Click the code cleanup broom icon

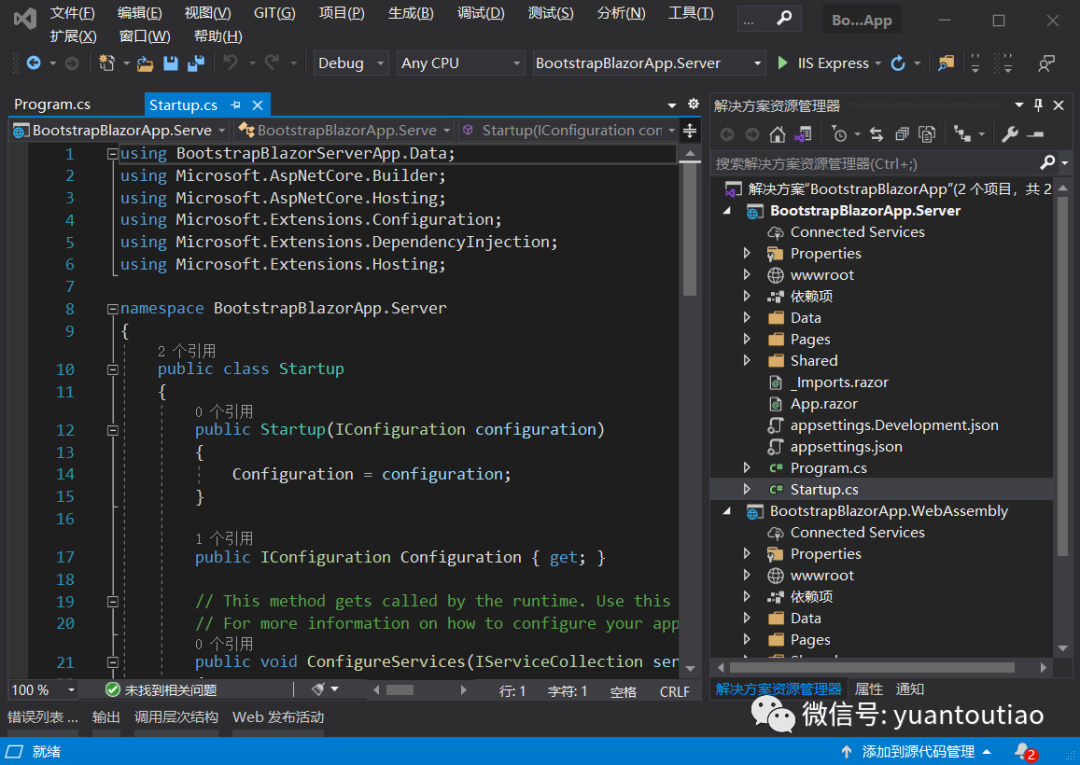tap(318, 689)
